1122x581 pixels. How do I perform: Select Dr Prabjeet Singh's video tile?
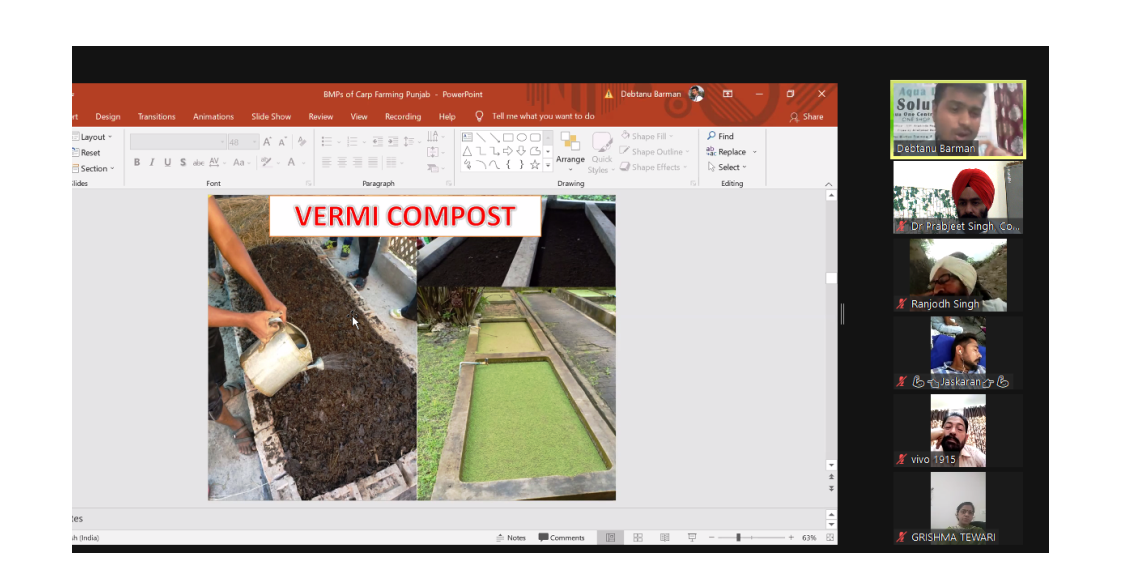click(x=957, y=197)
